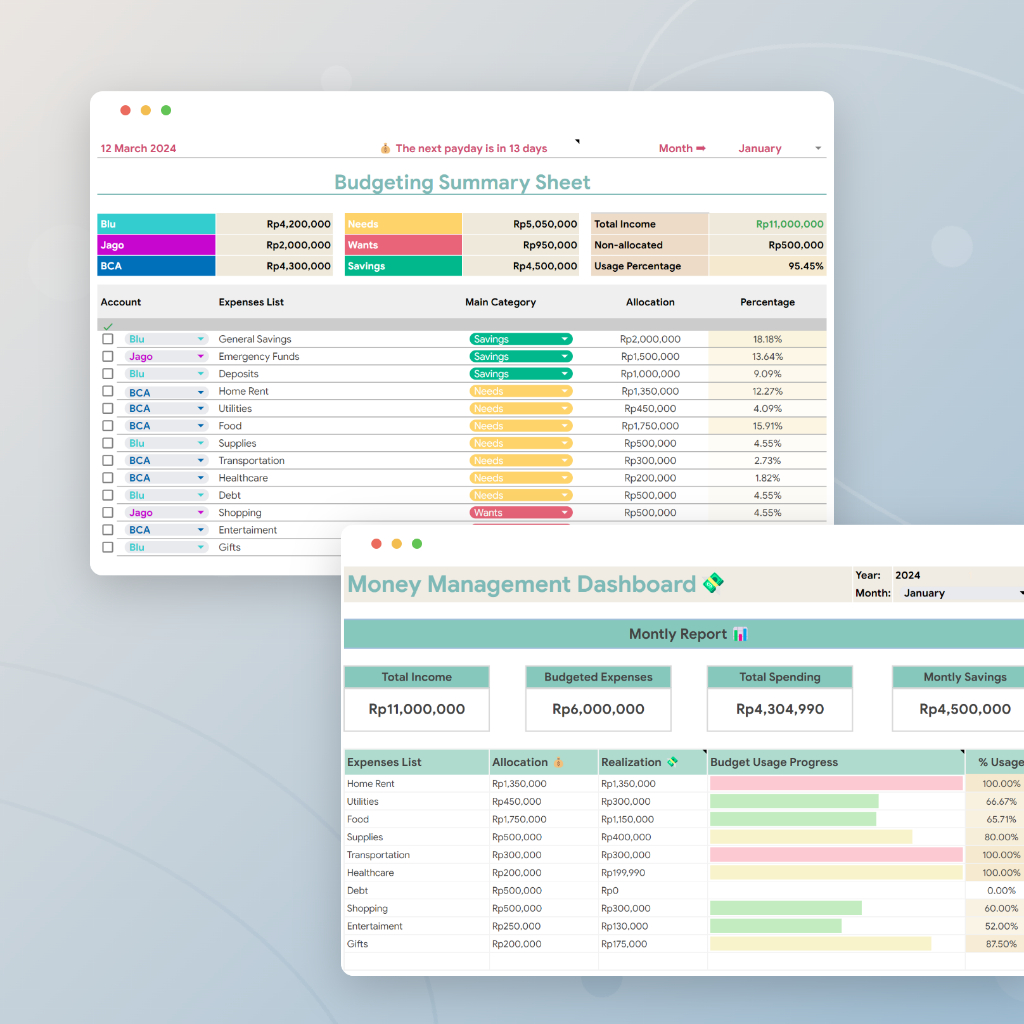The image size is (1024, 1024).
Task: Click the Total Spending summary card
Action: [779, 698]
